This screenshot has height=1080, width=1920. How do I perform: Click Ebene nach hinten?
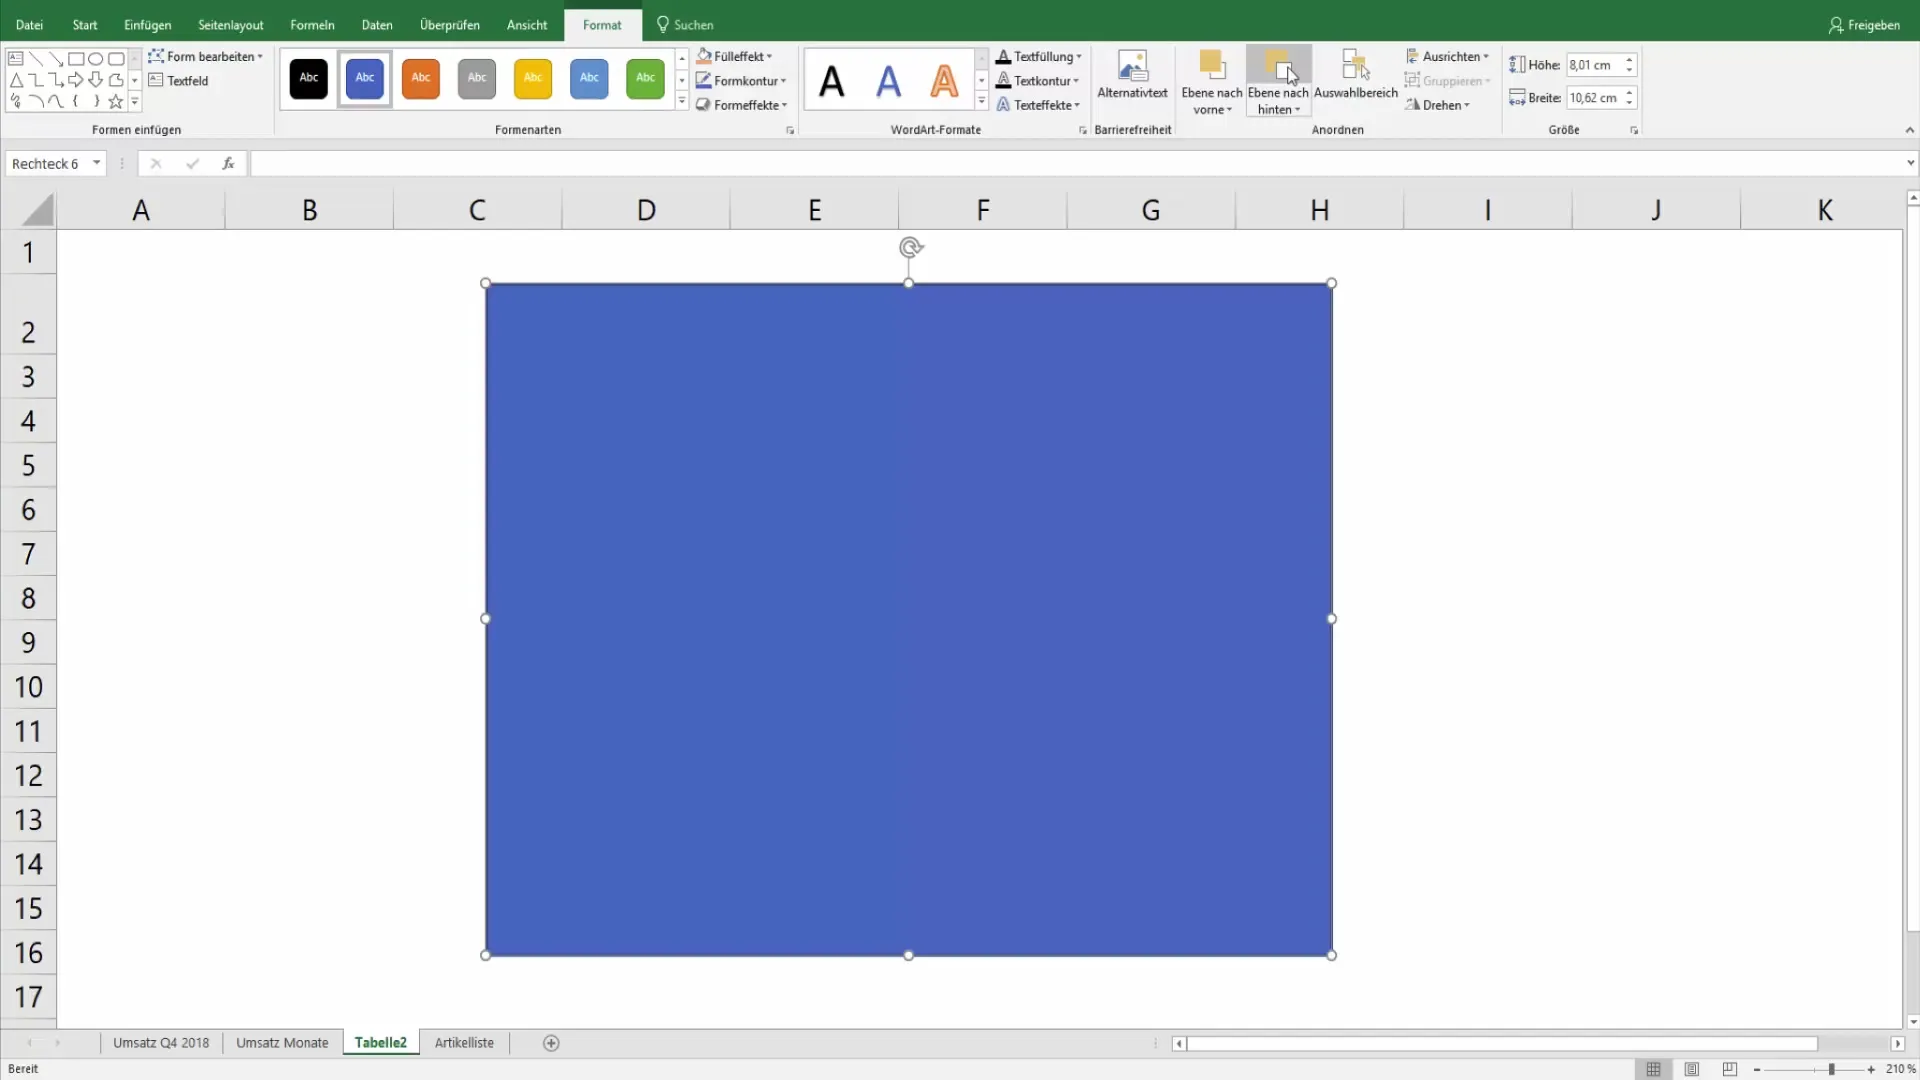point(1278,82)
